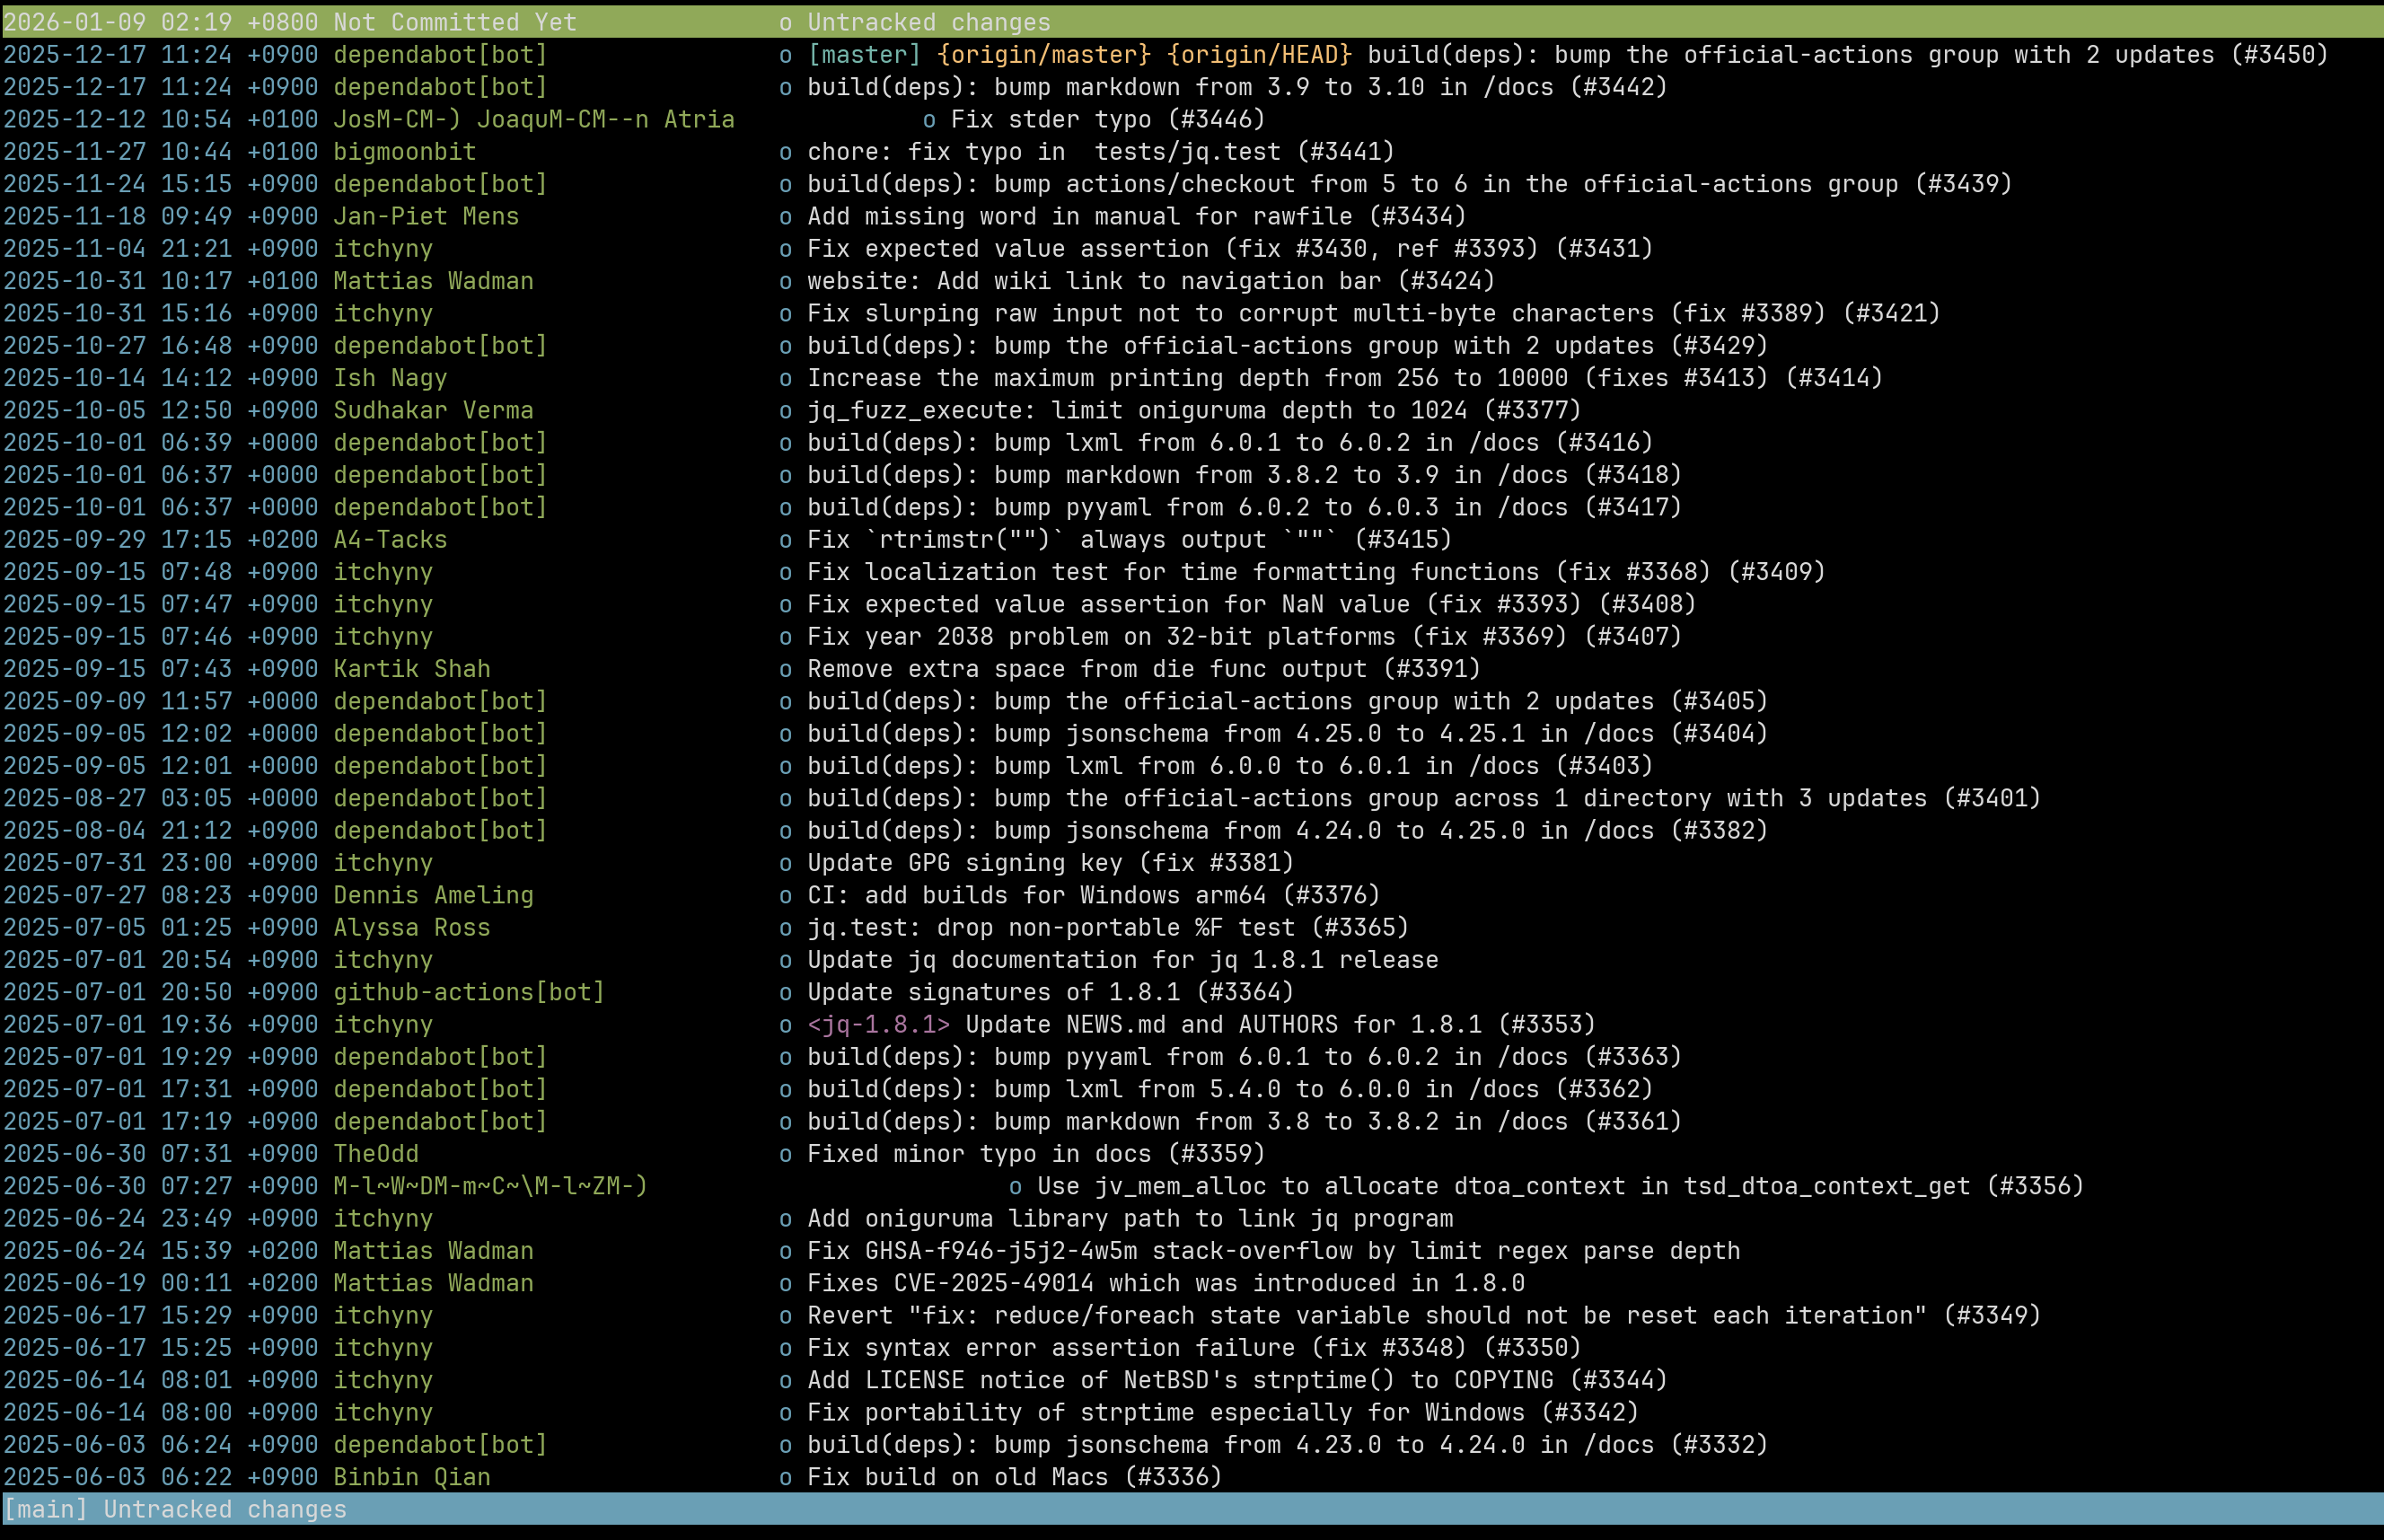This screenshot has width=2384, height=1540.
Task: Click author github-actions[bot]
Action: [468, 992]
